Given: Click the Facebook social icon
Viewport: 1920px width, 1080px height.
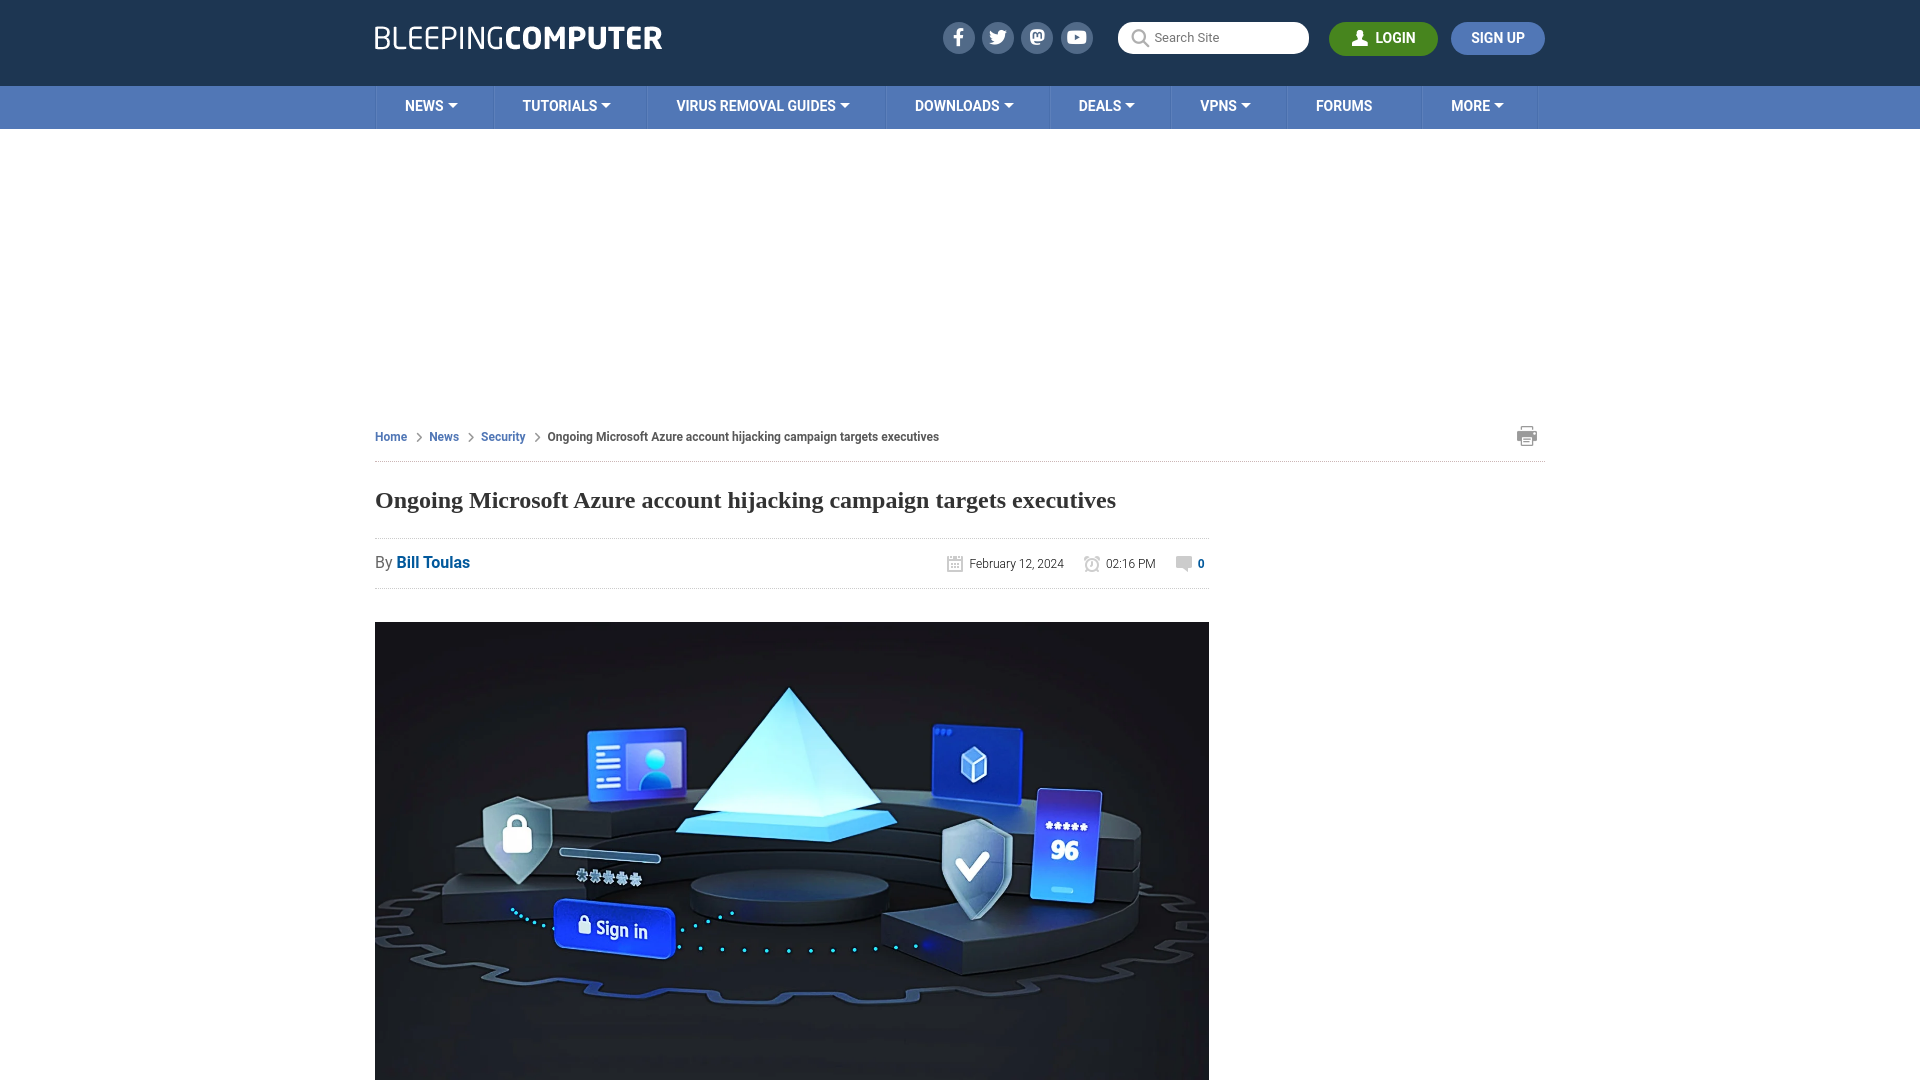Looking at the screenshot, I should click(959, 37).
